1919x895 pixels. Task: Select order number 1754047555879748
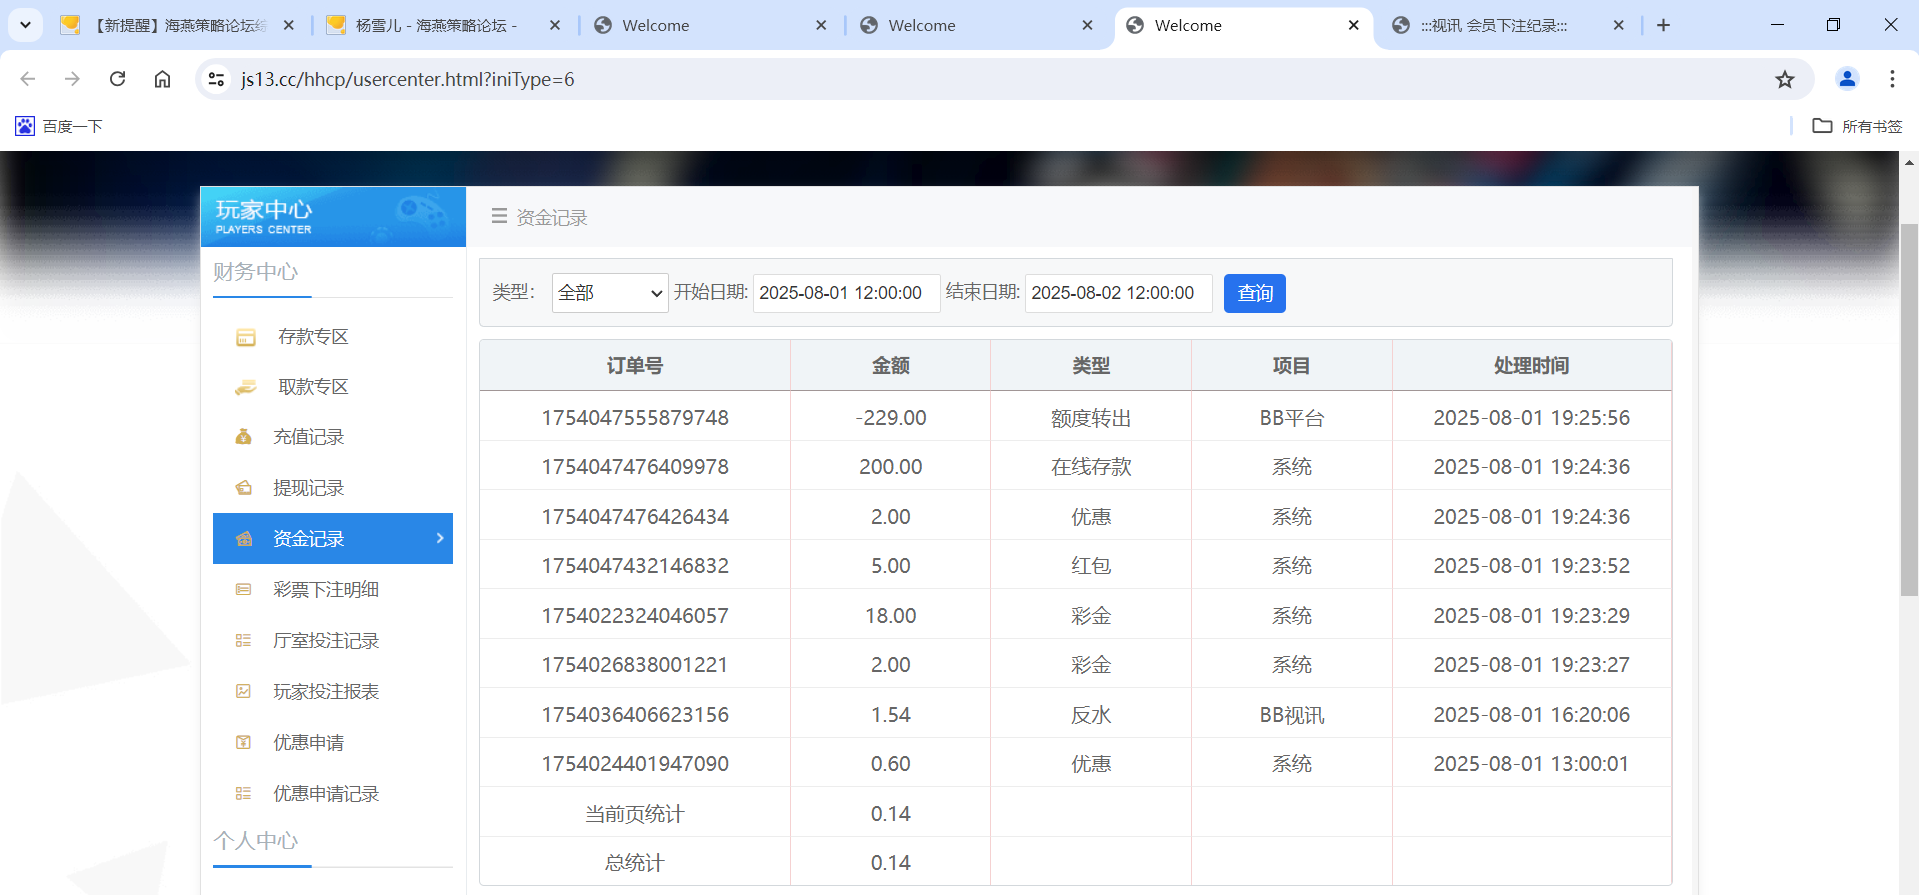click(x=635, y=418)
